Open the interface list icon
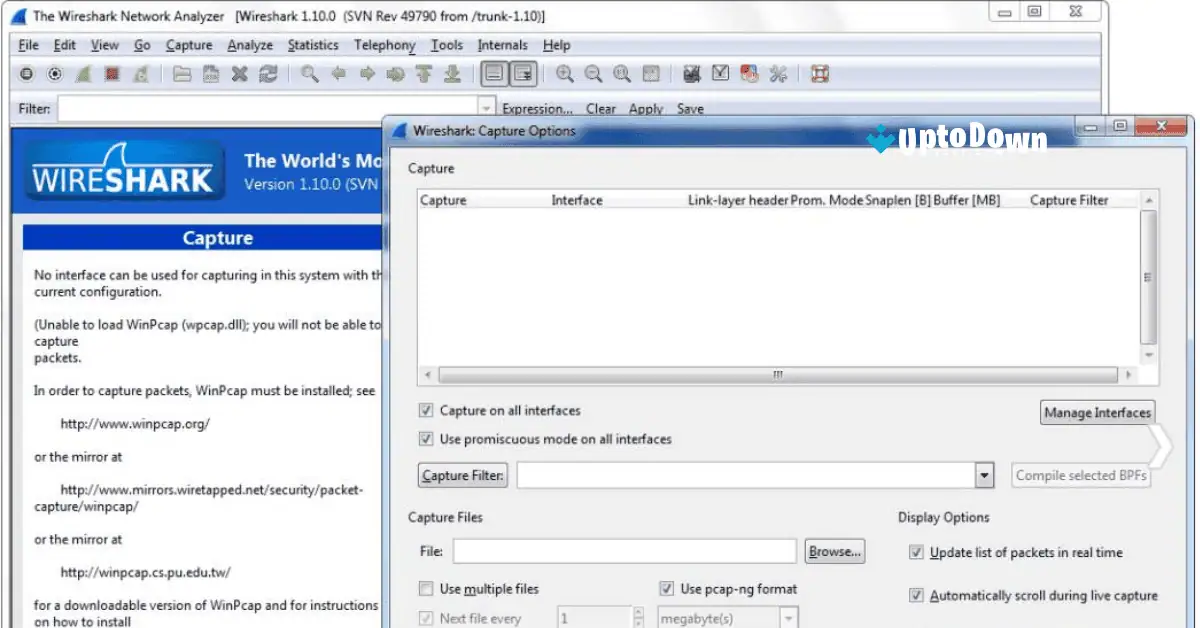The height and width of the screenshot is (628, 1200). (25, 73)
